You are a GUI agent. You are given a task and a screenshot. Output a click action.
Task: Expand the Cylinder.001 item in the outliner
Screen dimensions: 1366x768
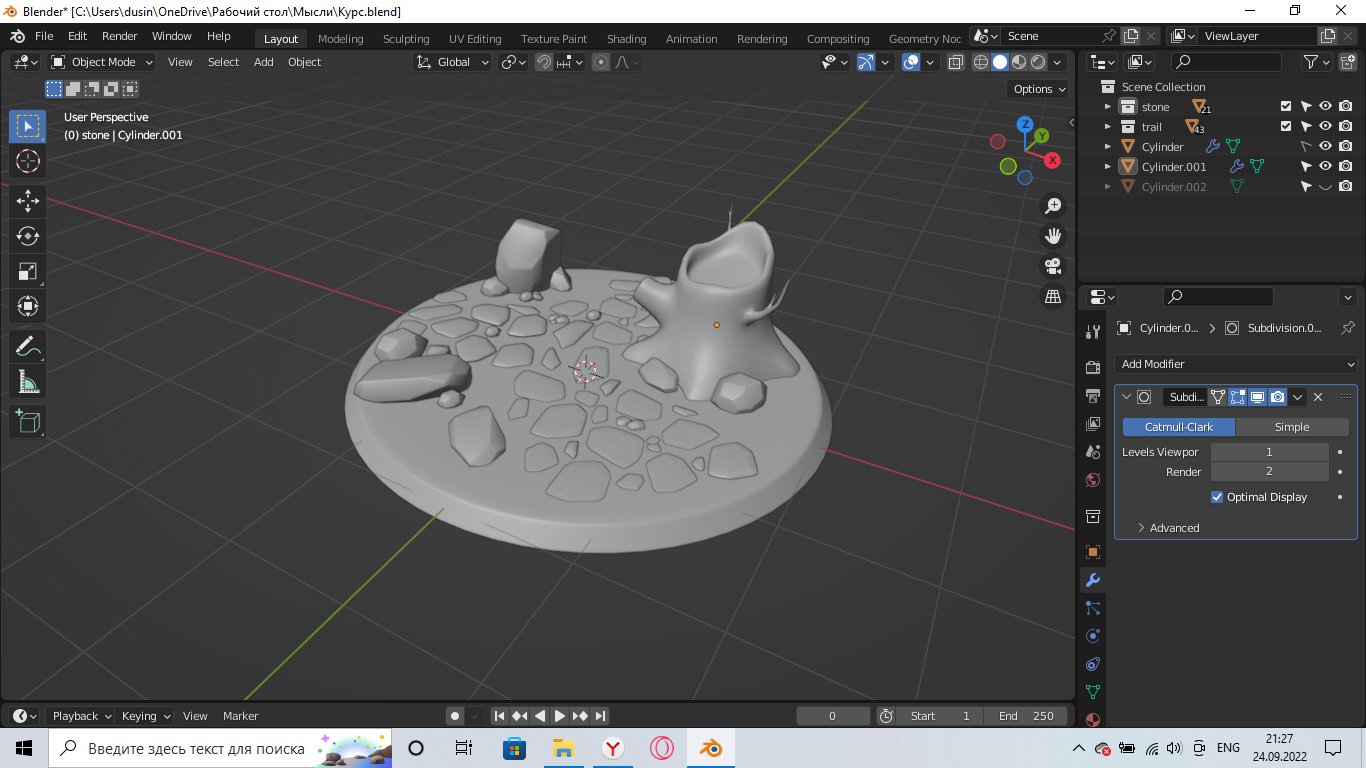click(x=1110, y=166)
